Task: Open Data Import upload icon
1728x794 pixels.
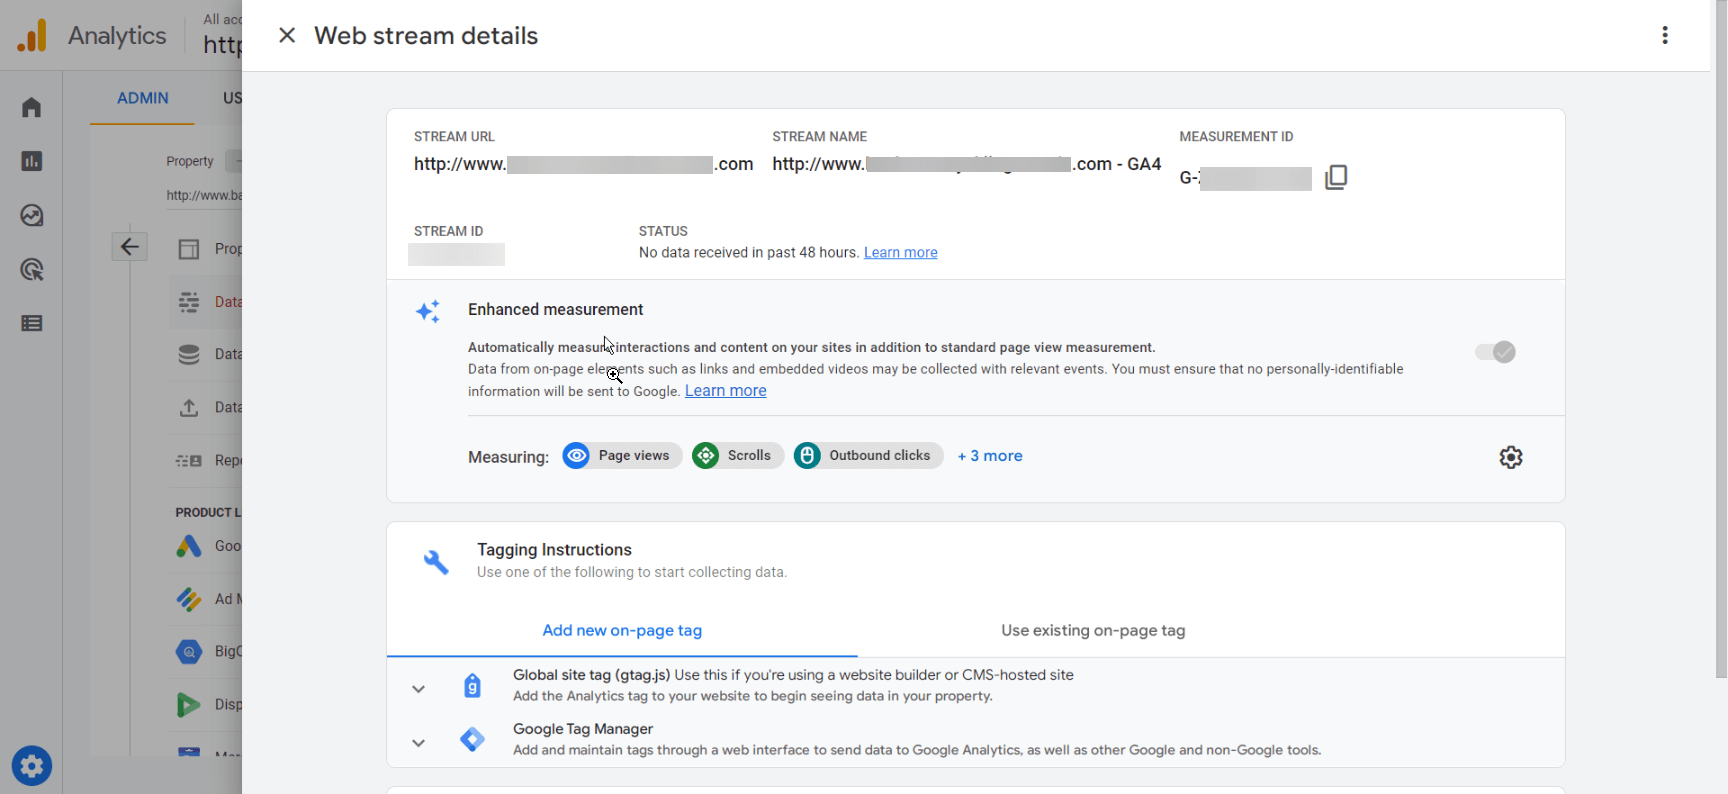Action: click(189, 407)
